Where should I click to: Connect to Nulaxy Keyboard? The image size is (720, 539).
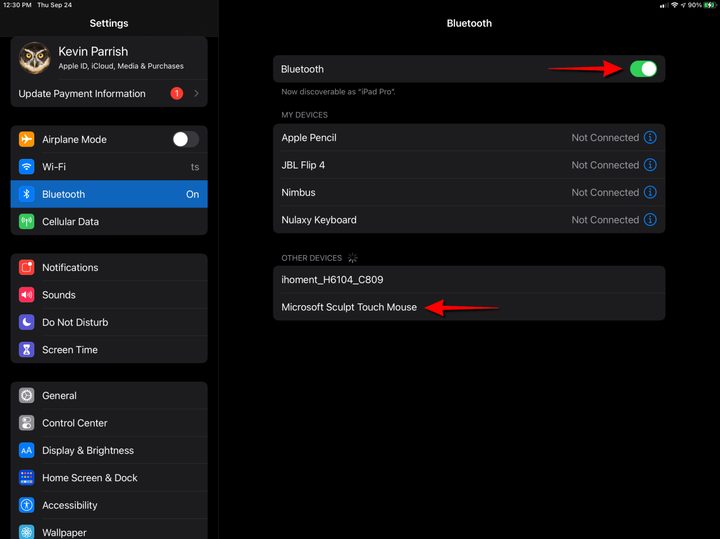click(x=469, y=219)
